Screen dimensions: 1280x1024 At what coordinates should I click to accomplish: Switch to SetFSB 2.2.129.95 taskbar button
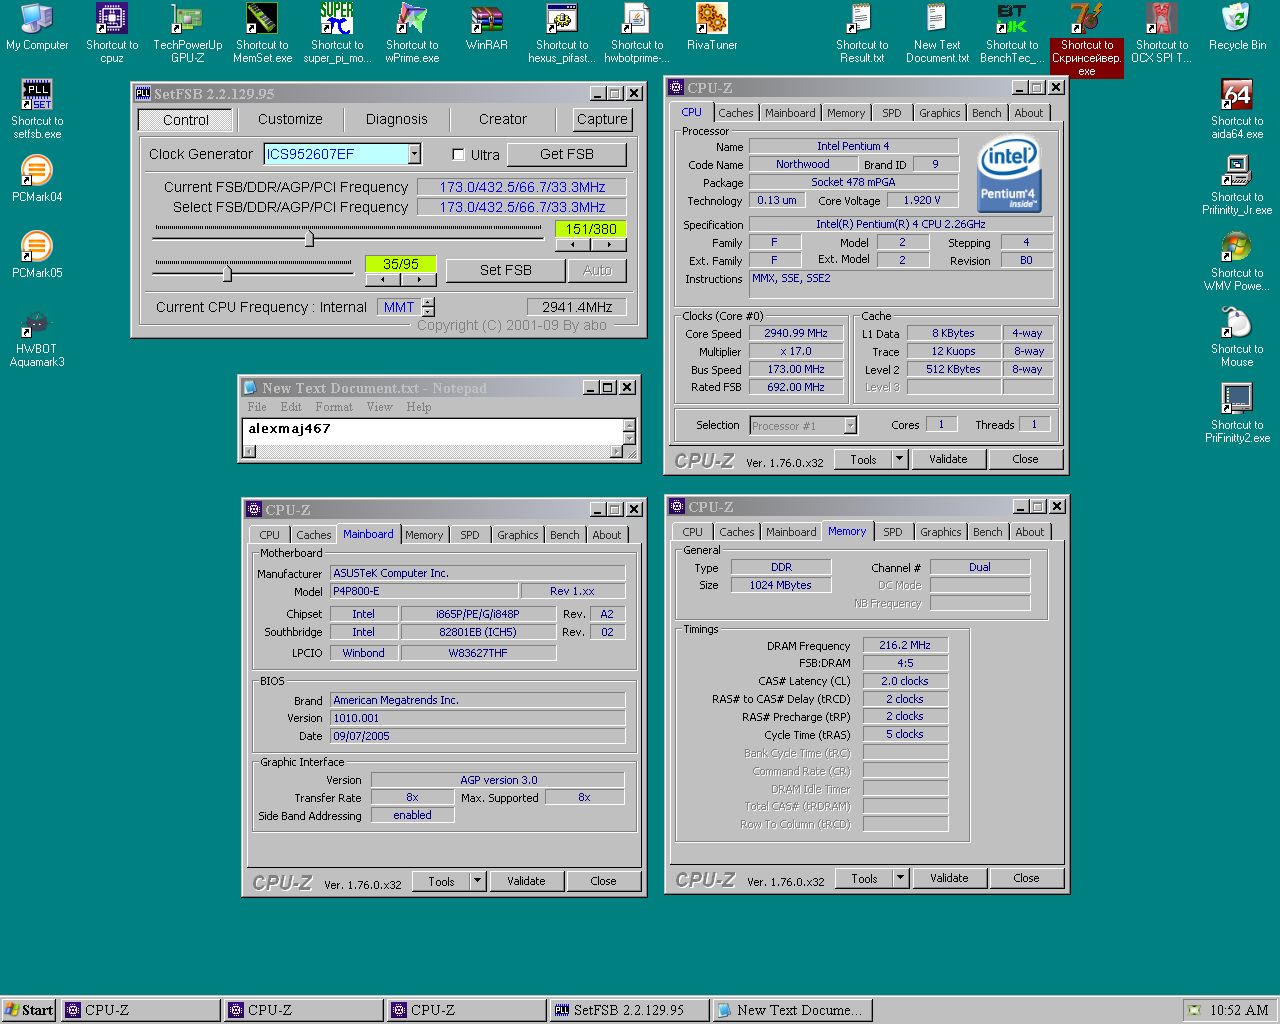(x=628, y=1010)
